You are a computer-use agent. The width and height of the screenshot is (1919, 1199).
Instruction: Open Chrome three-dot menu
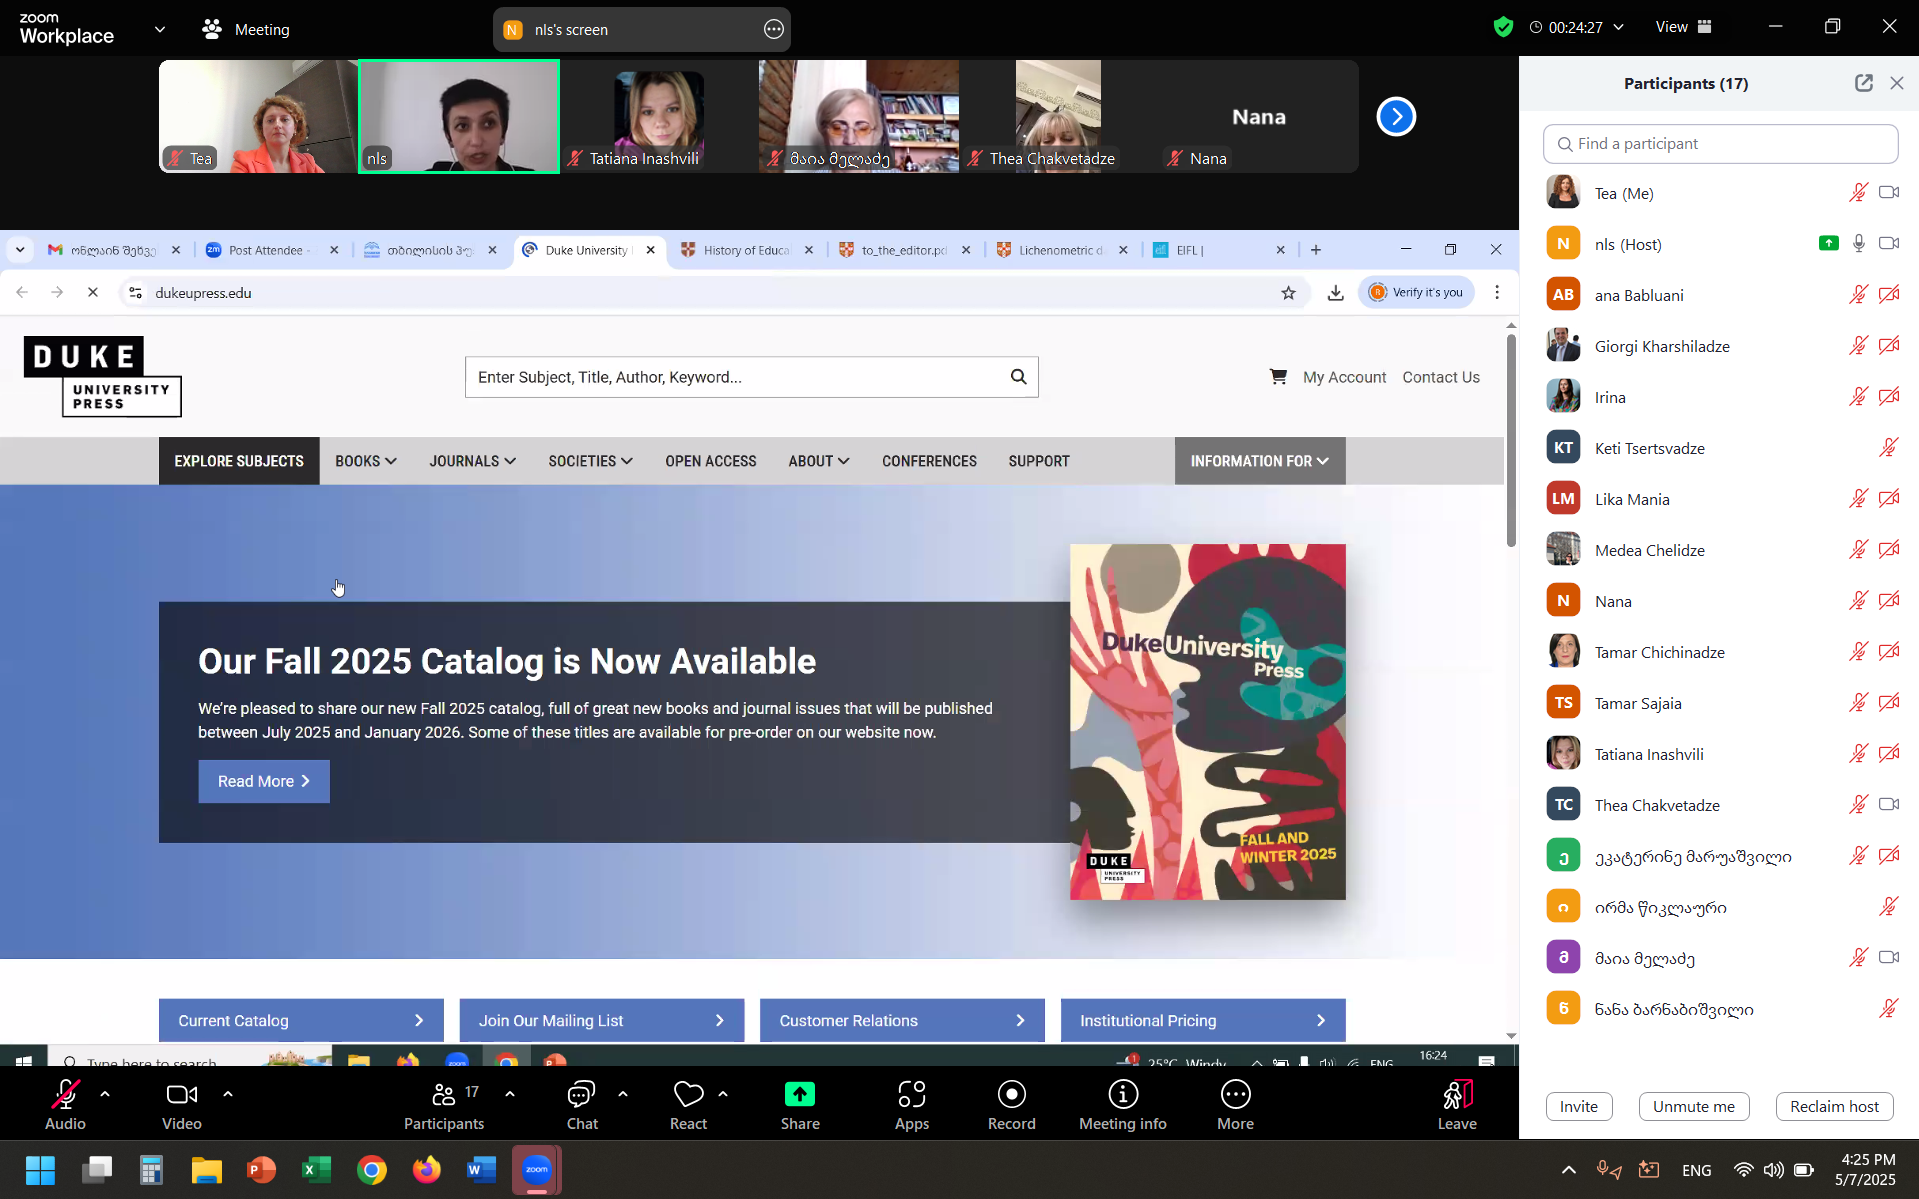(1496, 293)
